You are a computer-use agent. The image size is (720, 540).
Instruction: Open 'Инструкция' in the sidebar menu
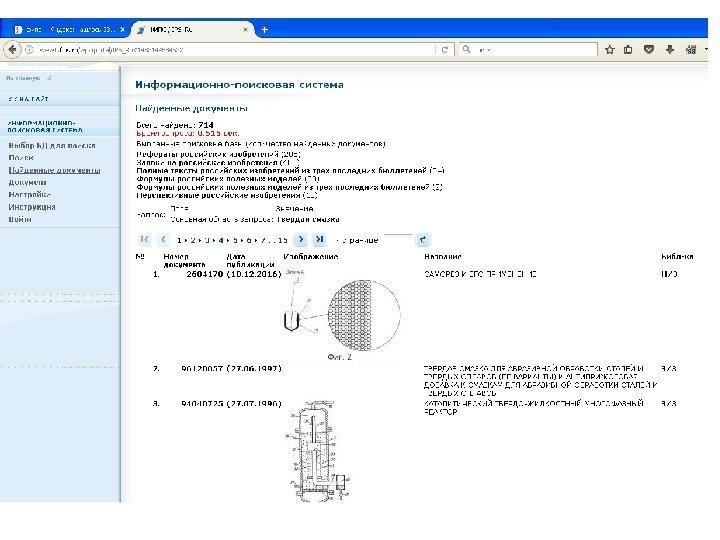click(32, 207)
